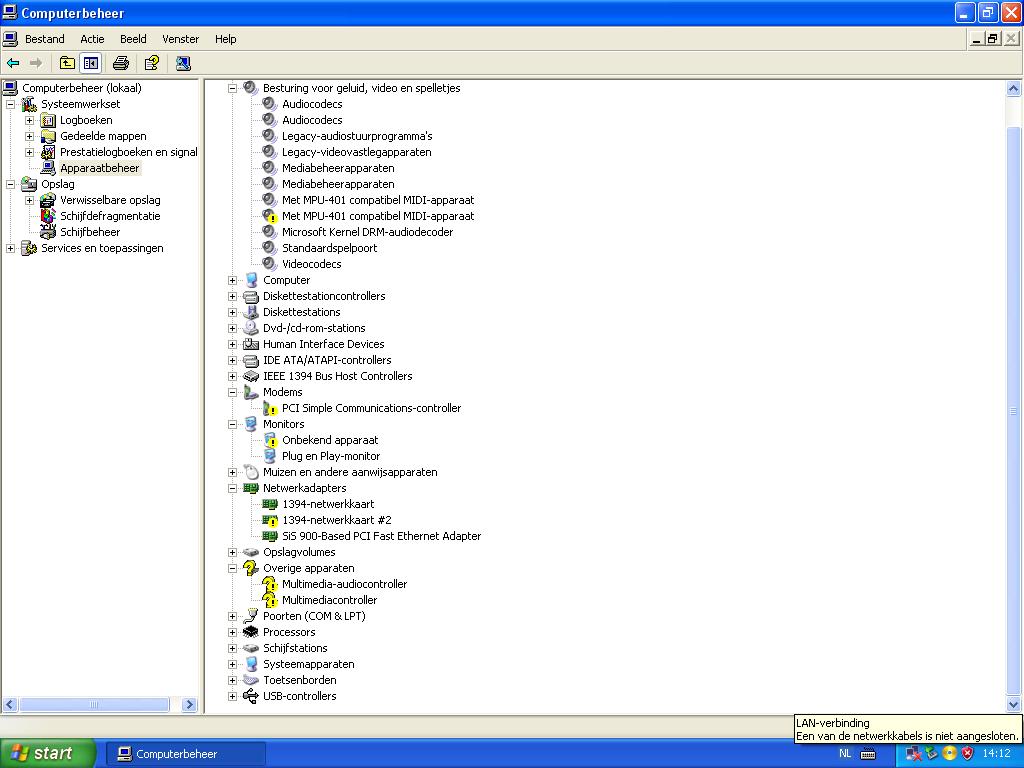
Task: Click the Videocodecs device icon
Action: (x=270, y=264)
